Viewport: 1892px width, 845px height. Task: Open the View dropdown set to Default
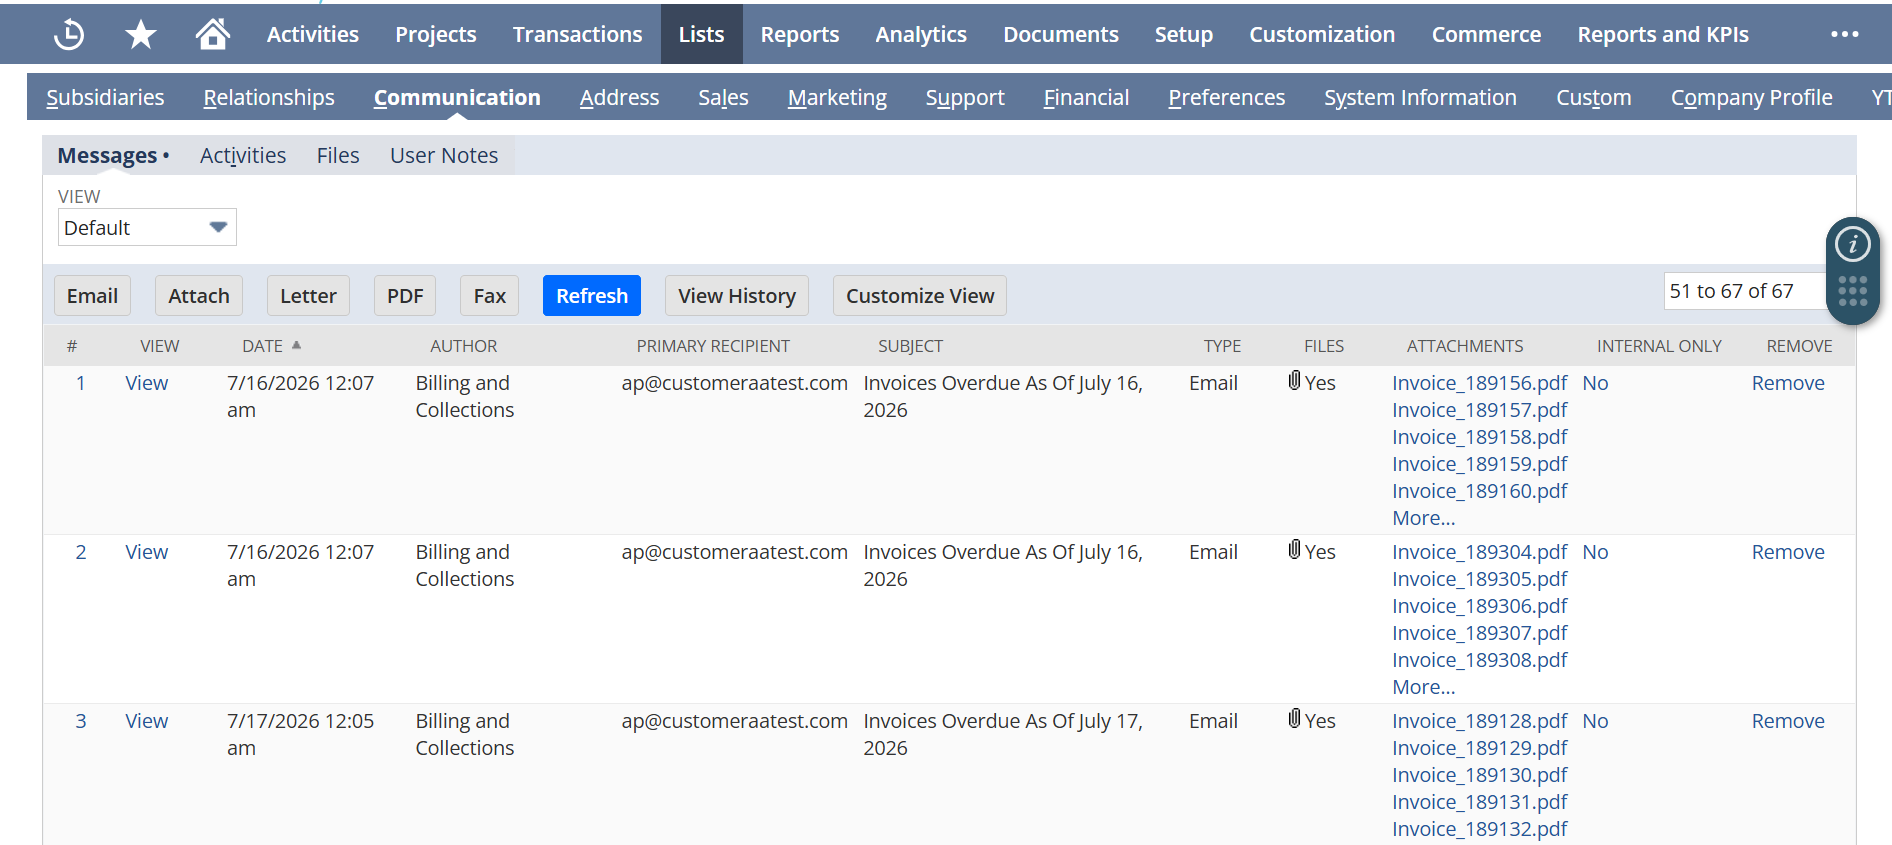[x=147, y=227]
